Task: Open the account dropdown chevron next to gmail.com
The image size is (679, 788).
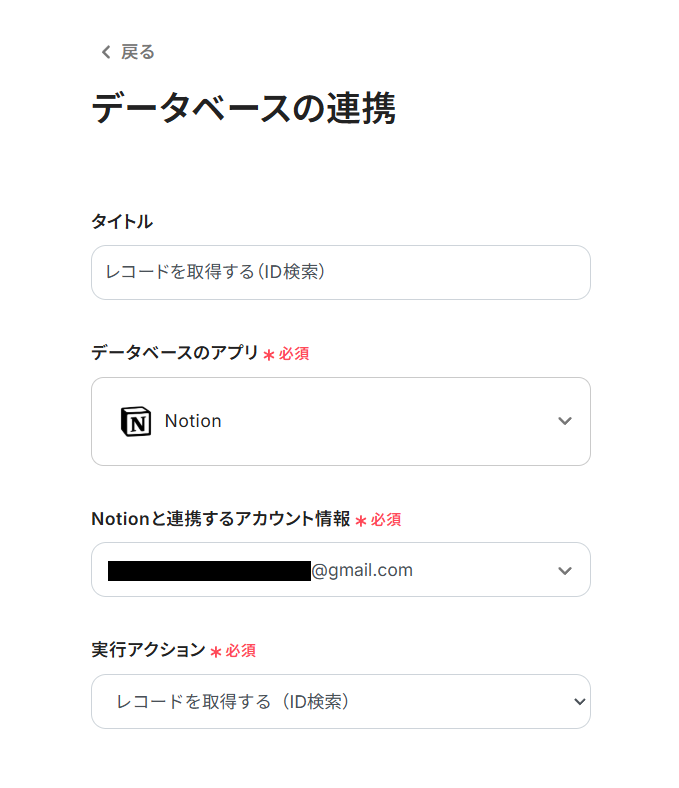Action: coord(564,570)
